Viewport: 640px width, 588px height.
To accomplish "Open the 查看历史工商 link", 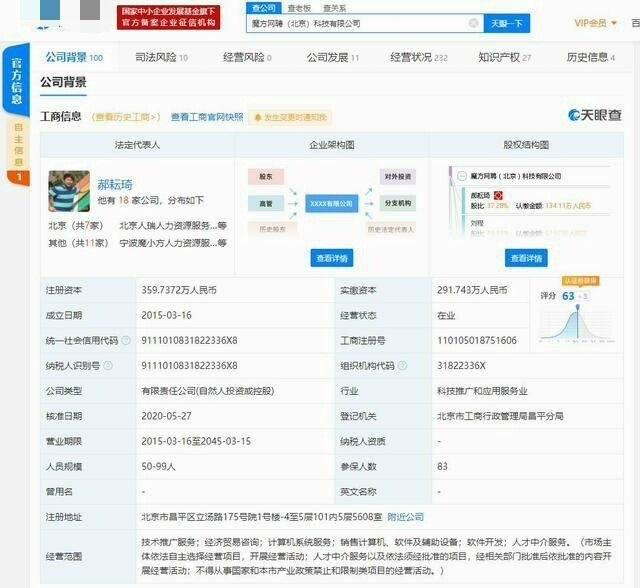I will click(126, 117).
